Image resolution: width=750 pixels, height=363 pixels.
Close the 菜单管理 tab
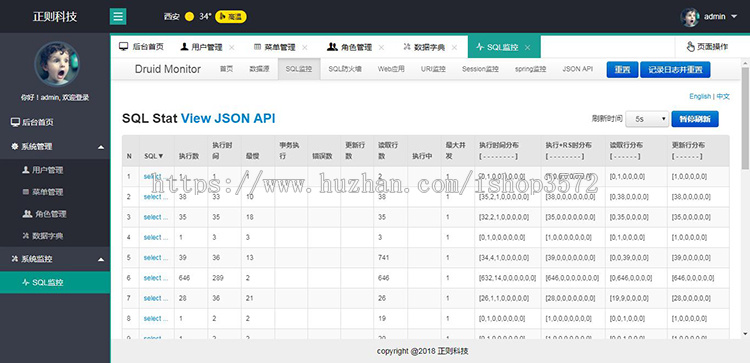click(x=305, y=47)
